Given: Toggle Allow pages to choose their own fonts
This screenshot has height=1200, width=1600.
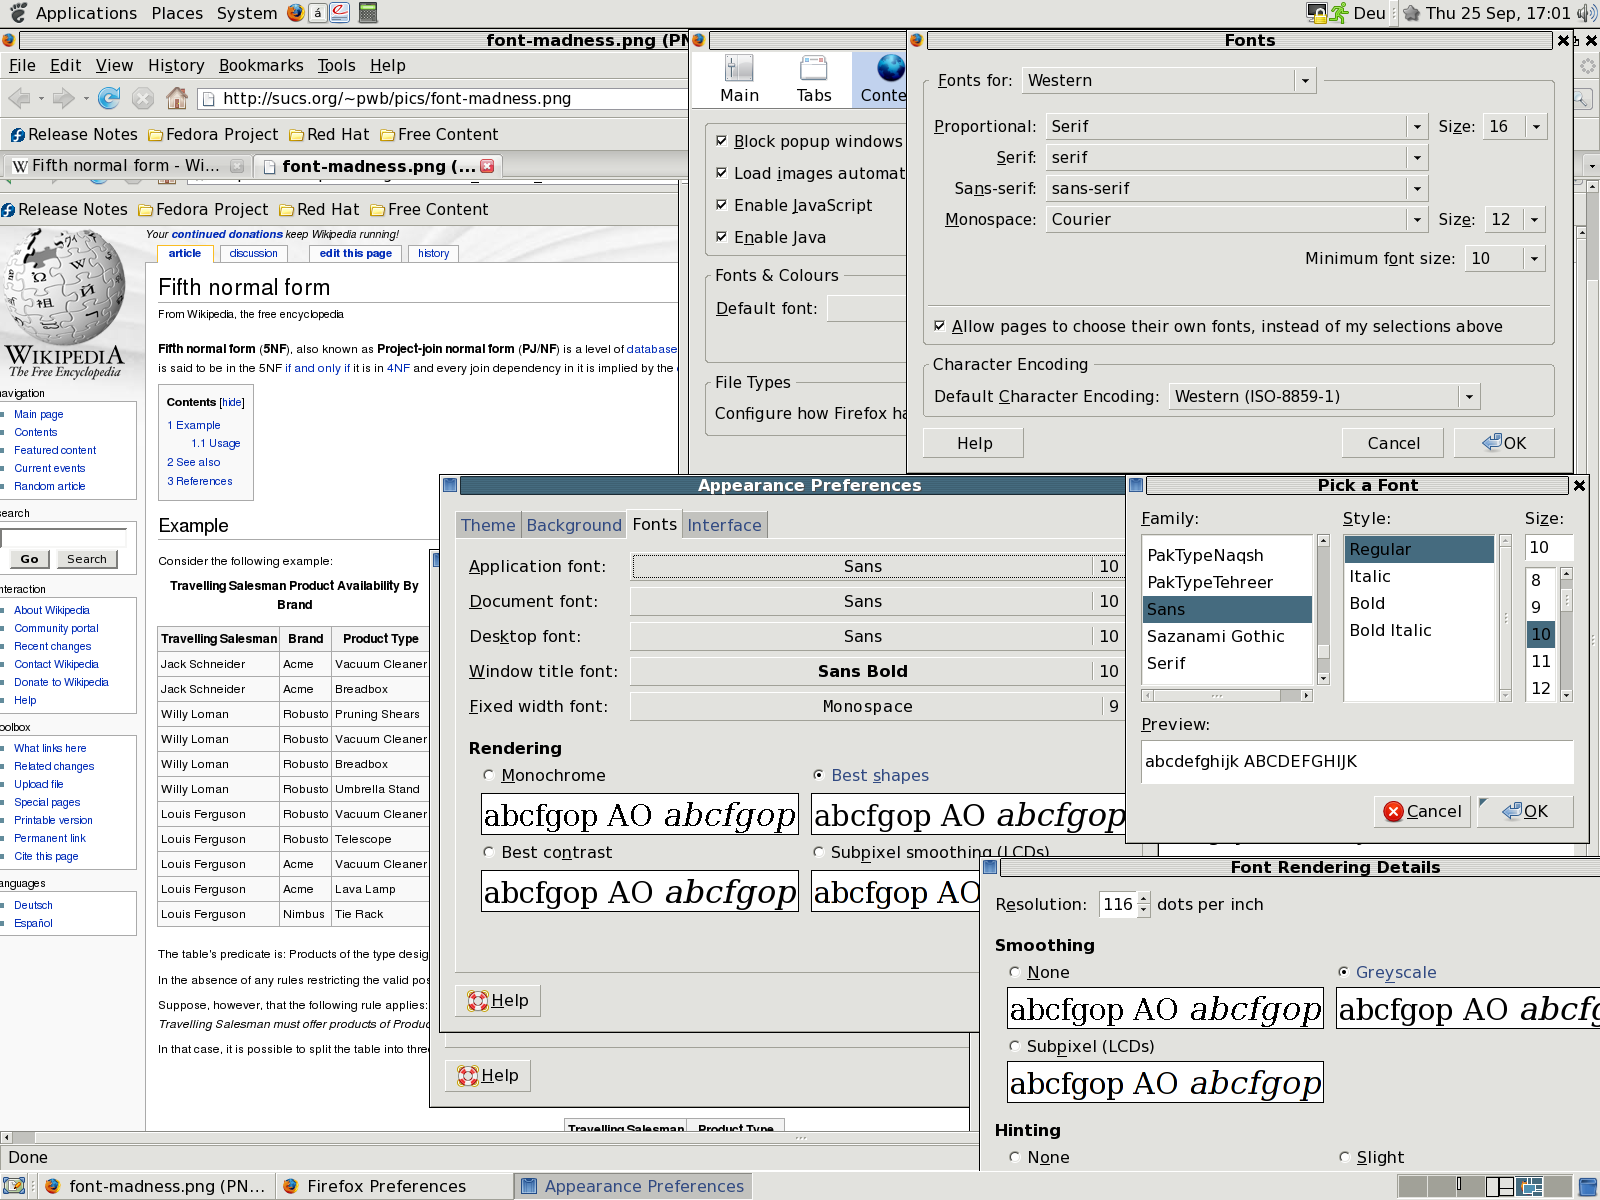Looking at the screenshot, I should click(x=940, y=326).
